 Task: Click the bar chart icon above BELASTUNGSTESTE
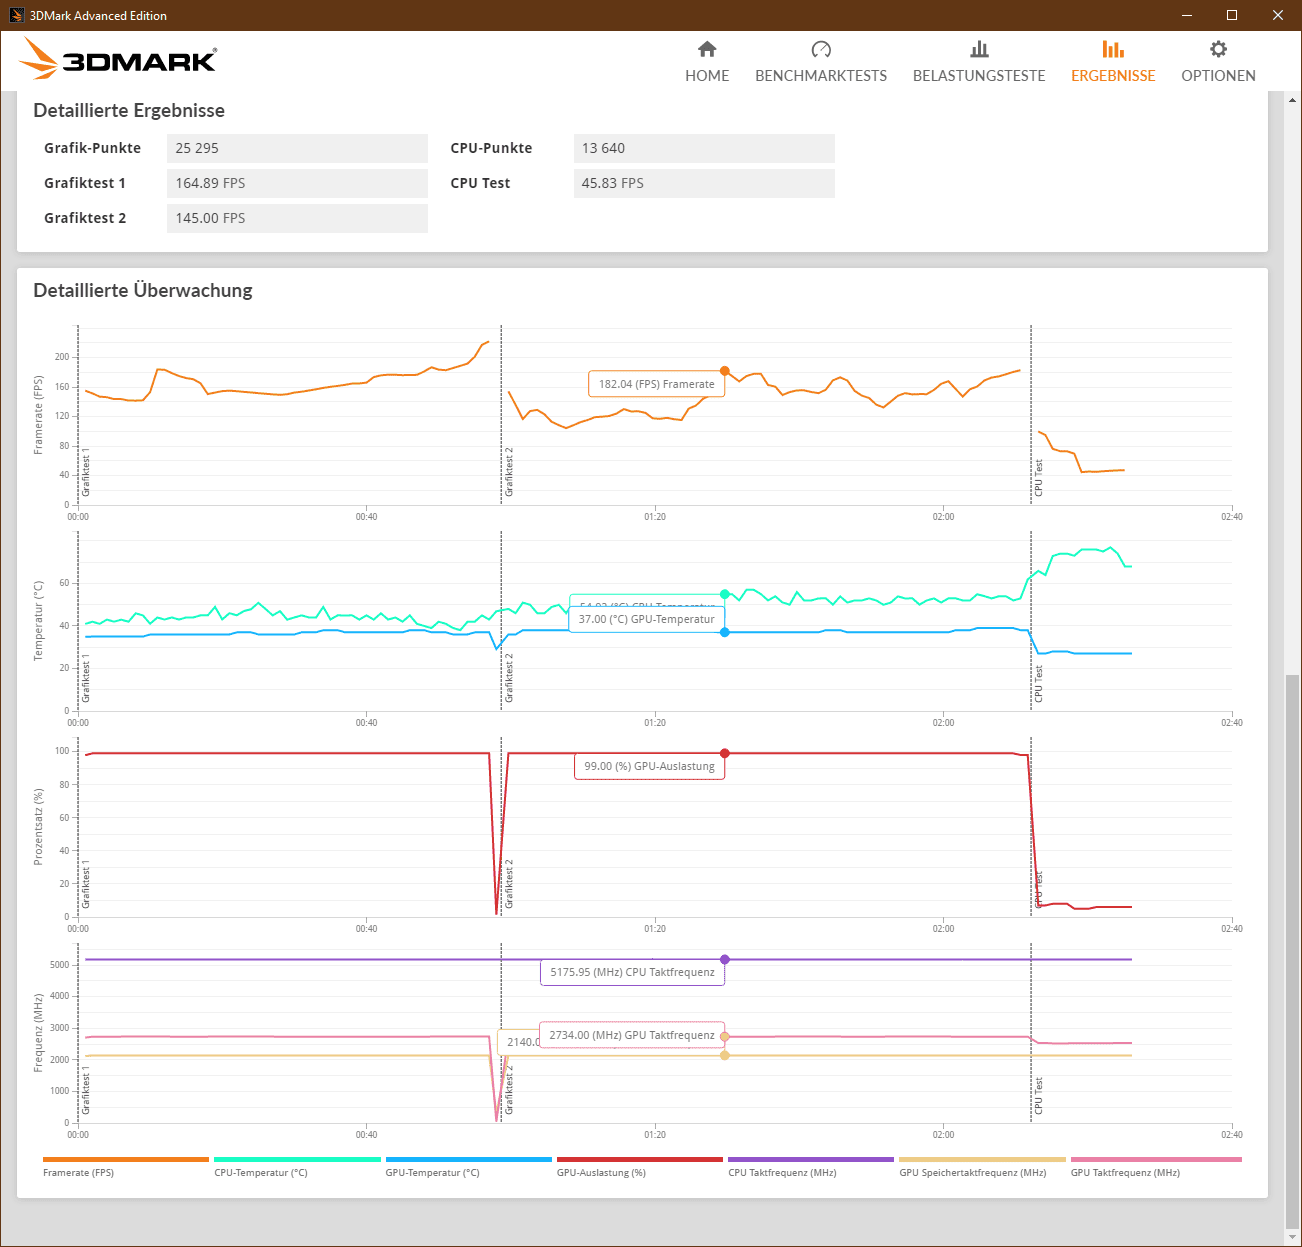coord(979,49)
